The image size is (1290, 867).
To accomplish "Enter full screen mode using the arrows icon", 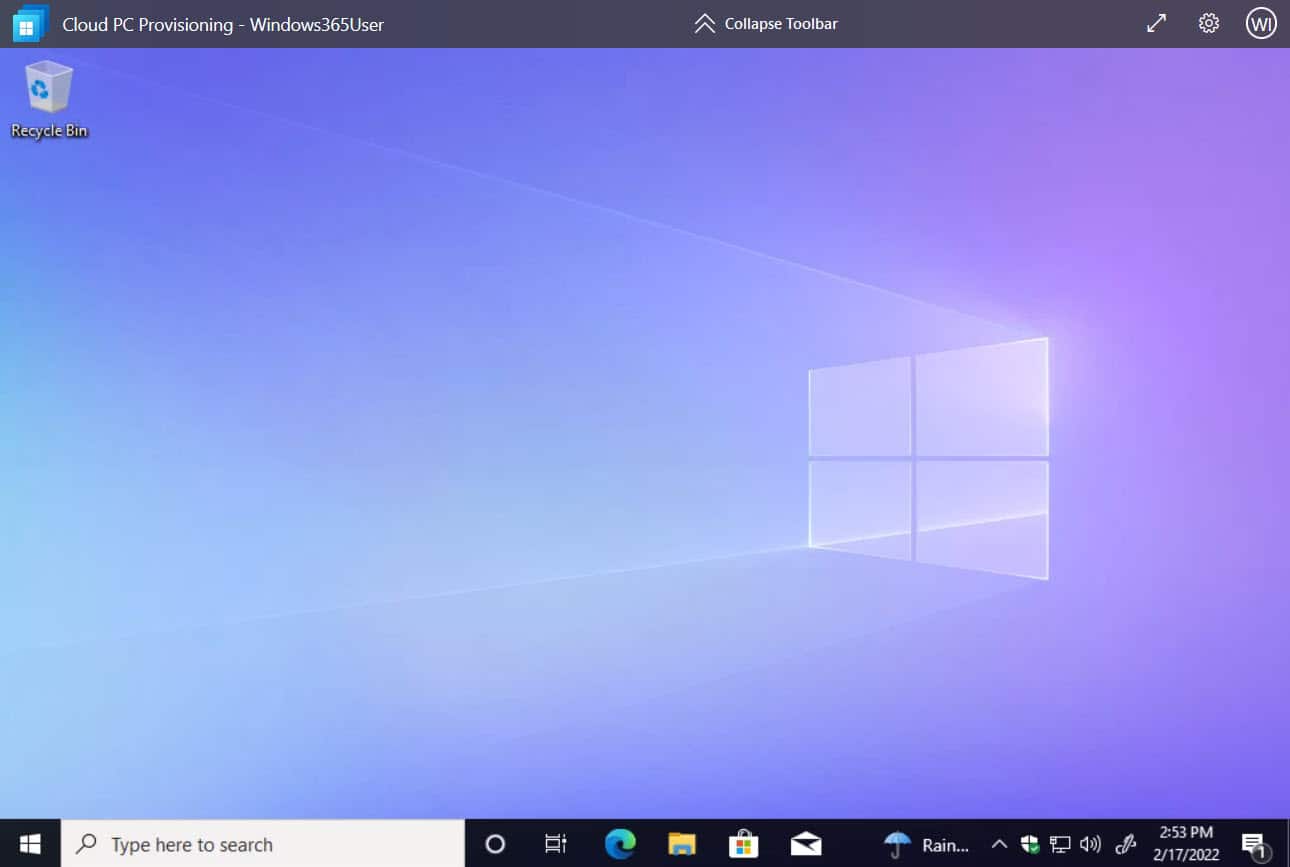I will tap(1156, 23).
